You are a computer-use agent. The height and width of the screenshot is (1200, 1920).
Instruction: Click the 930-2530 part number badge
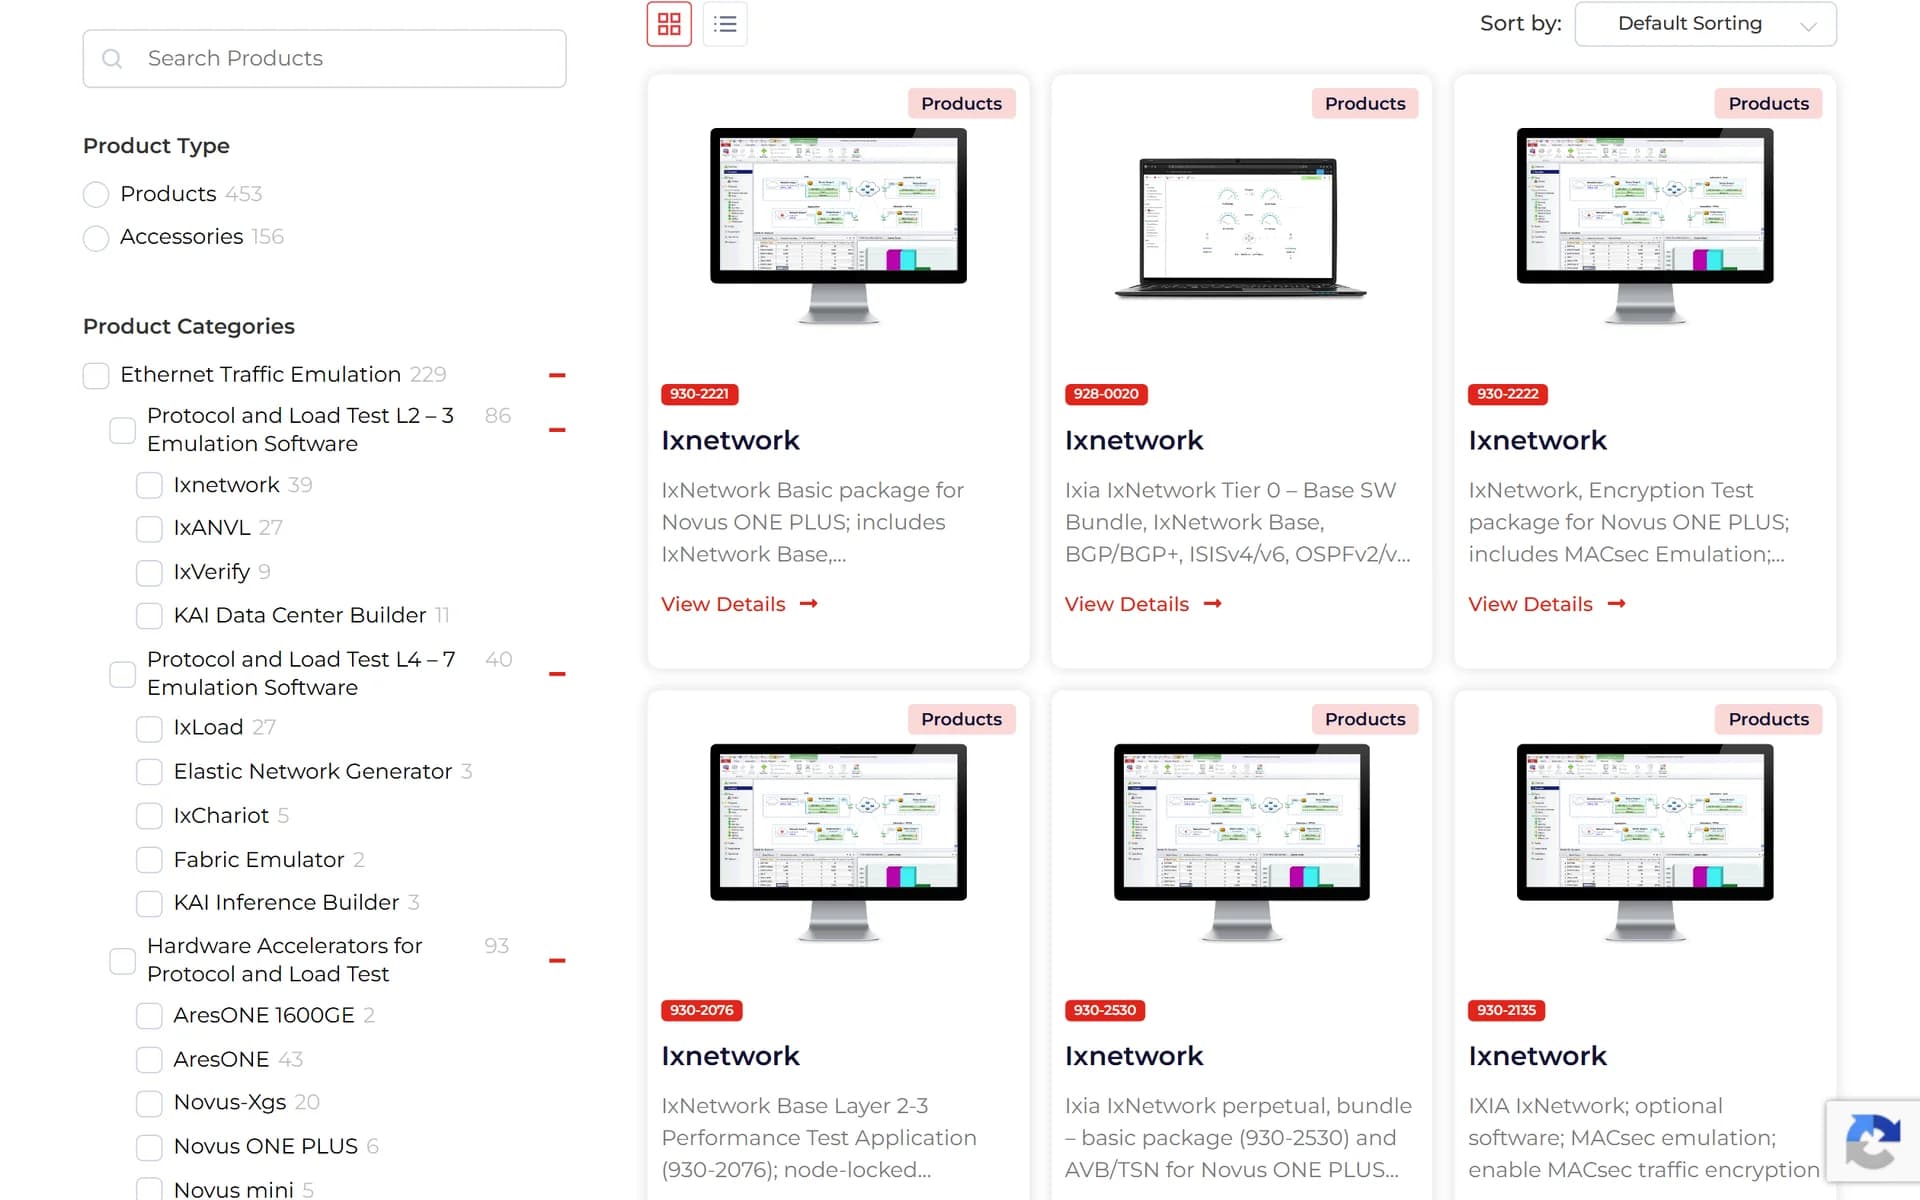pyautogui.click(x=1105, y=1010)
